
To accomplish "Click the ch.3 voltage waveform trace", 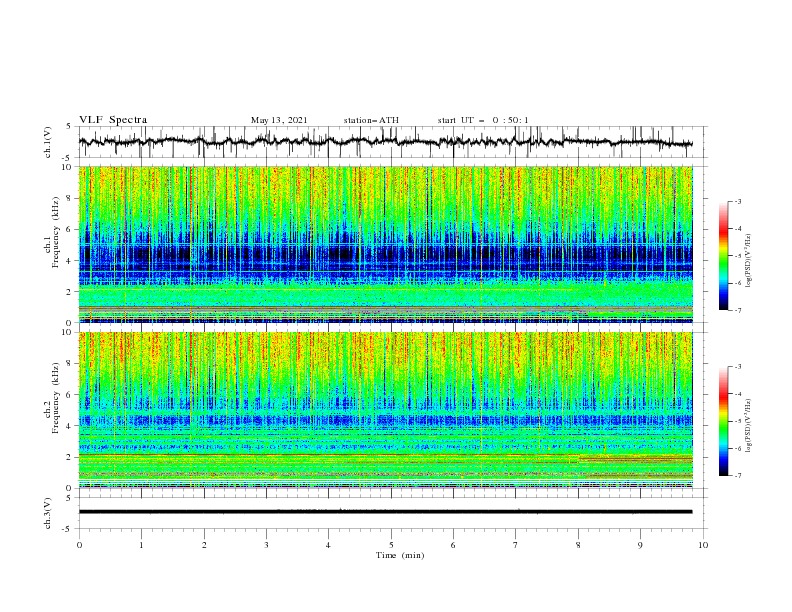I will point(386,512).
